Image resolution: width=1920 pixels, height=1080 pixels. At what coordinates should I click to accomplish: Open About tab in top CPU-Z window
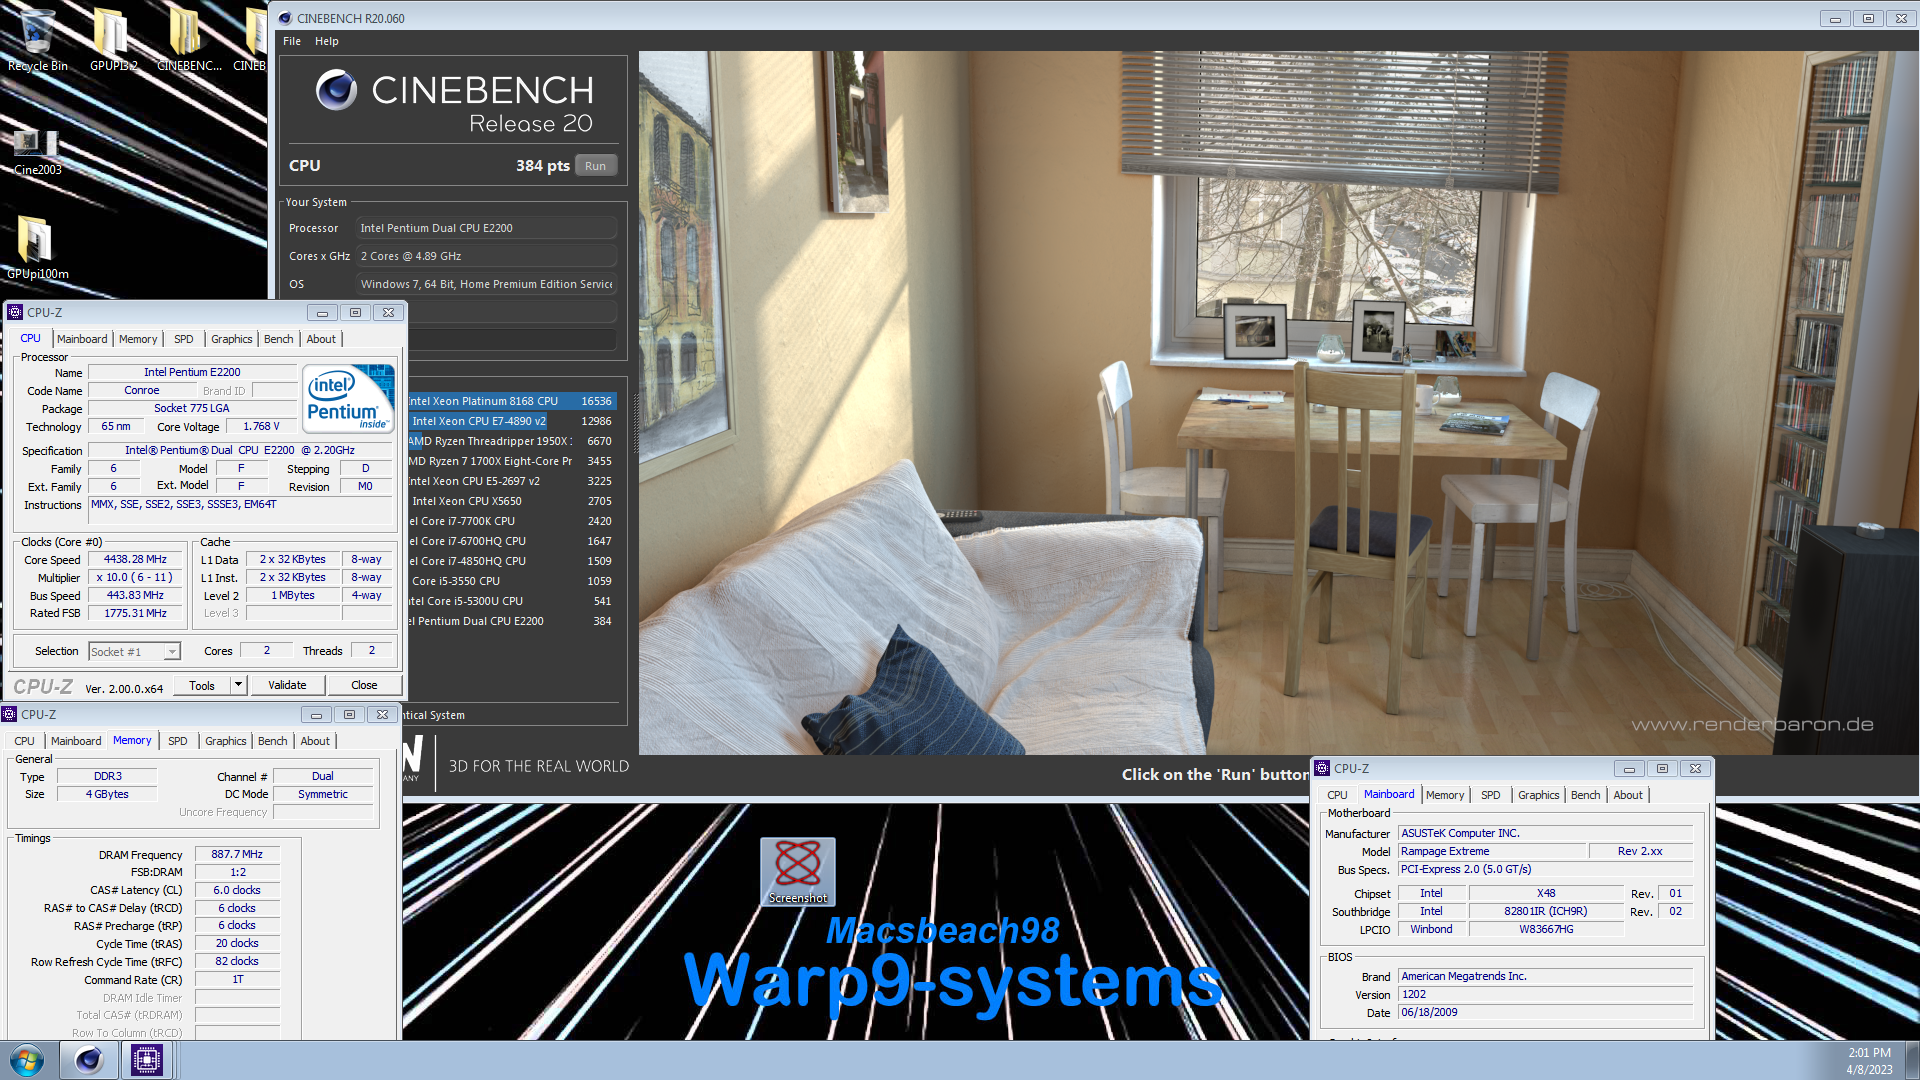[x=321, y=339]
